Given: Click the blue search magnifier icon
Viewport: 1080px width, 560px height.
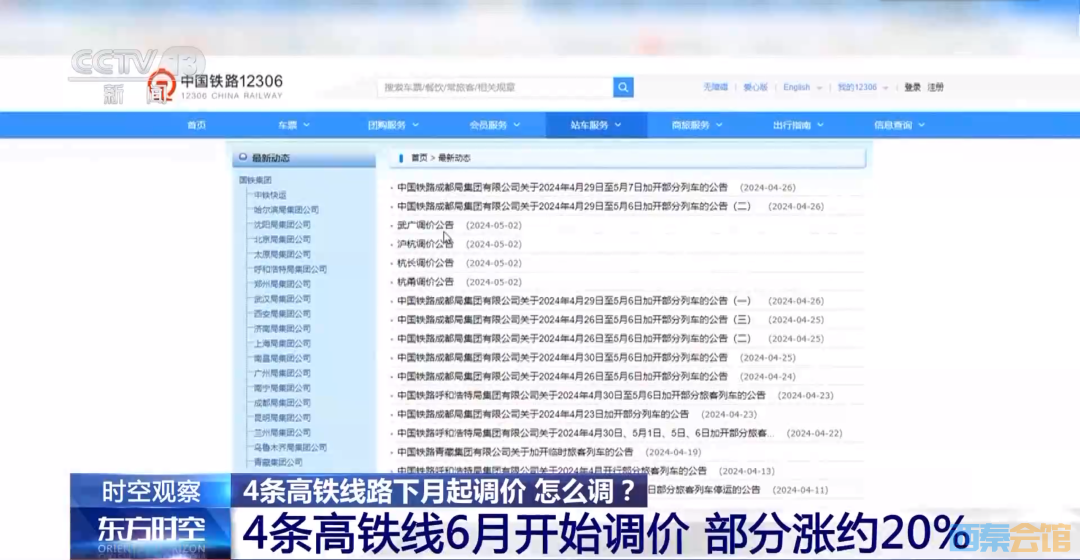Looking at the screenshot, I should pyautogui.click(x=623, y=88).
